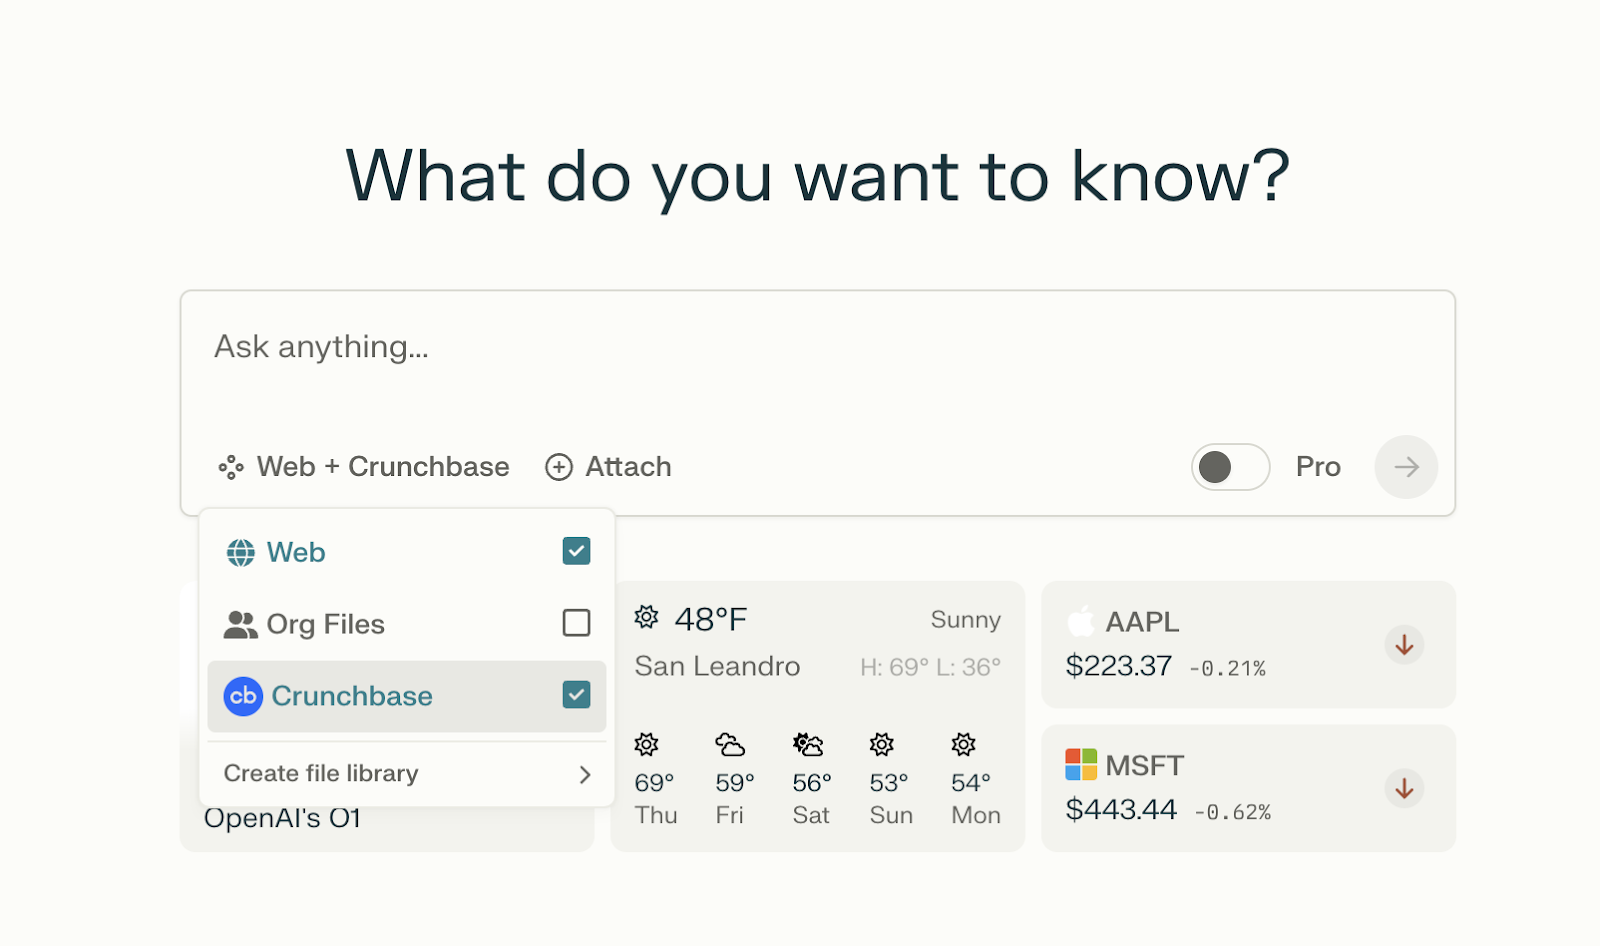Select Create file library menu entry
This screenshot has height=946, width=1600.
coord(321,774)
